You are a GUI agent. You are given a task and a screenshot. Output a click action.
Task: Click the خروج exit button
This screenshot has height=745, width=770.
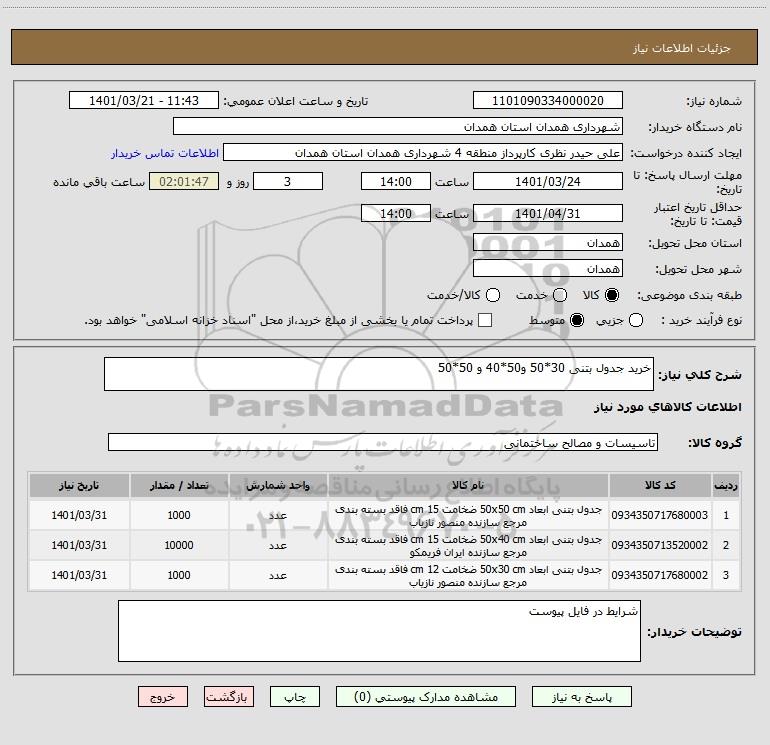click(163, 697)
